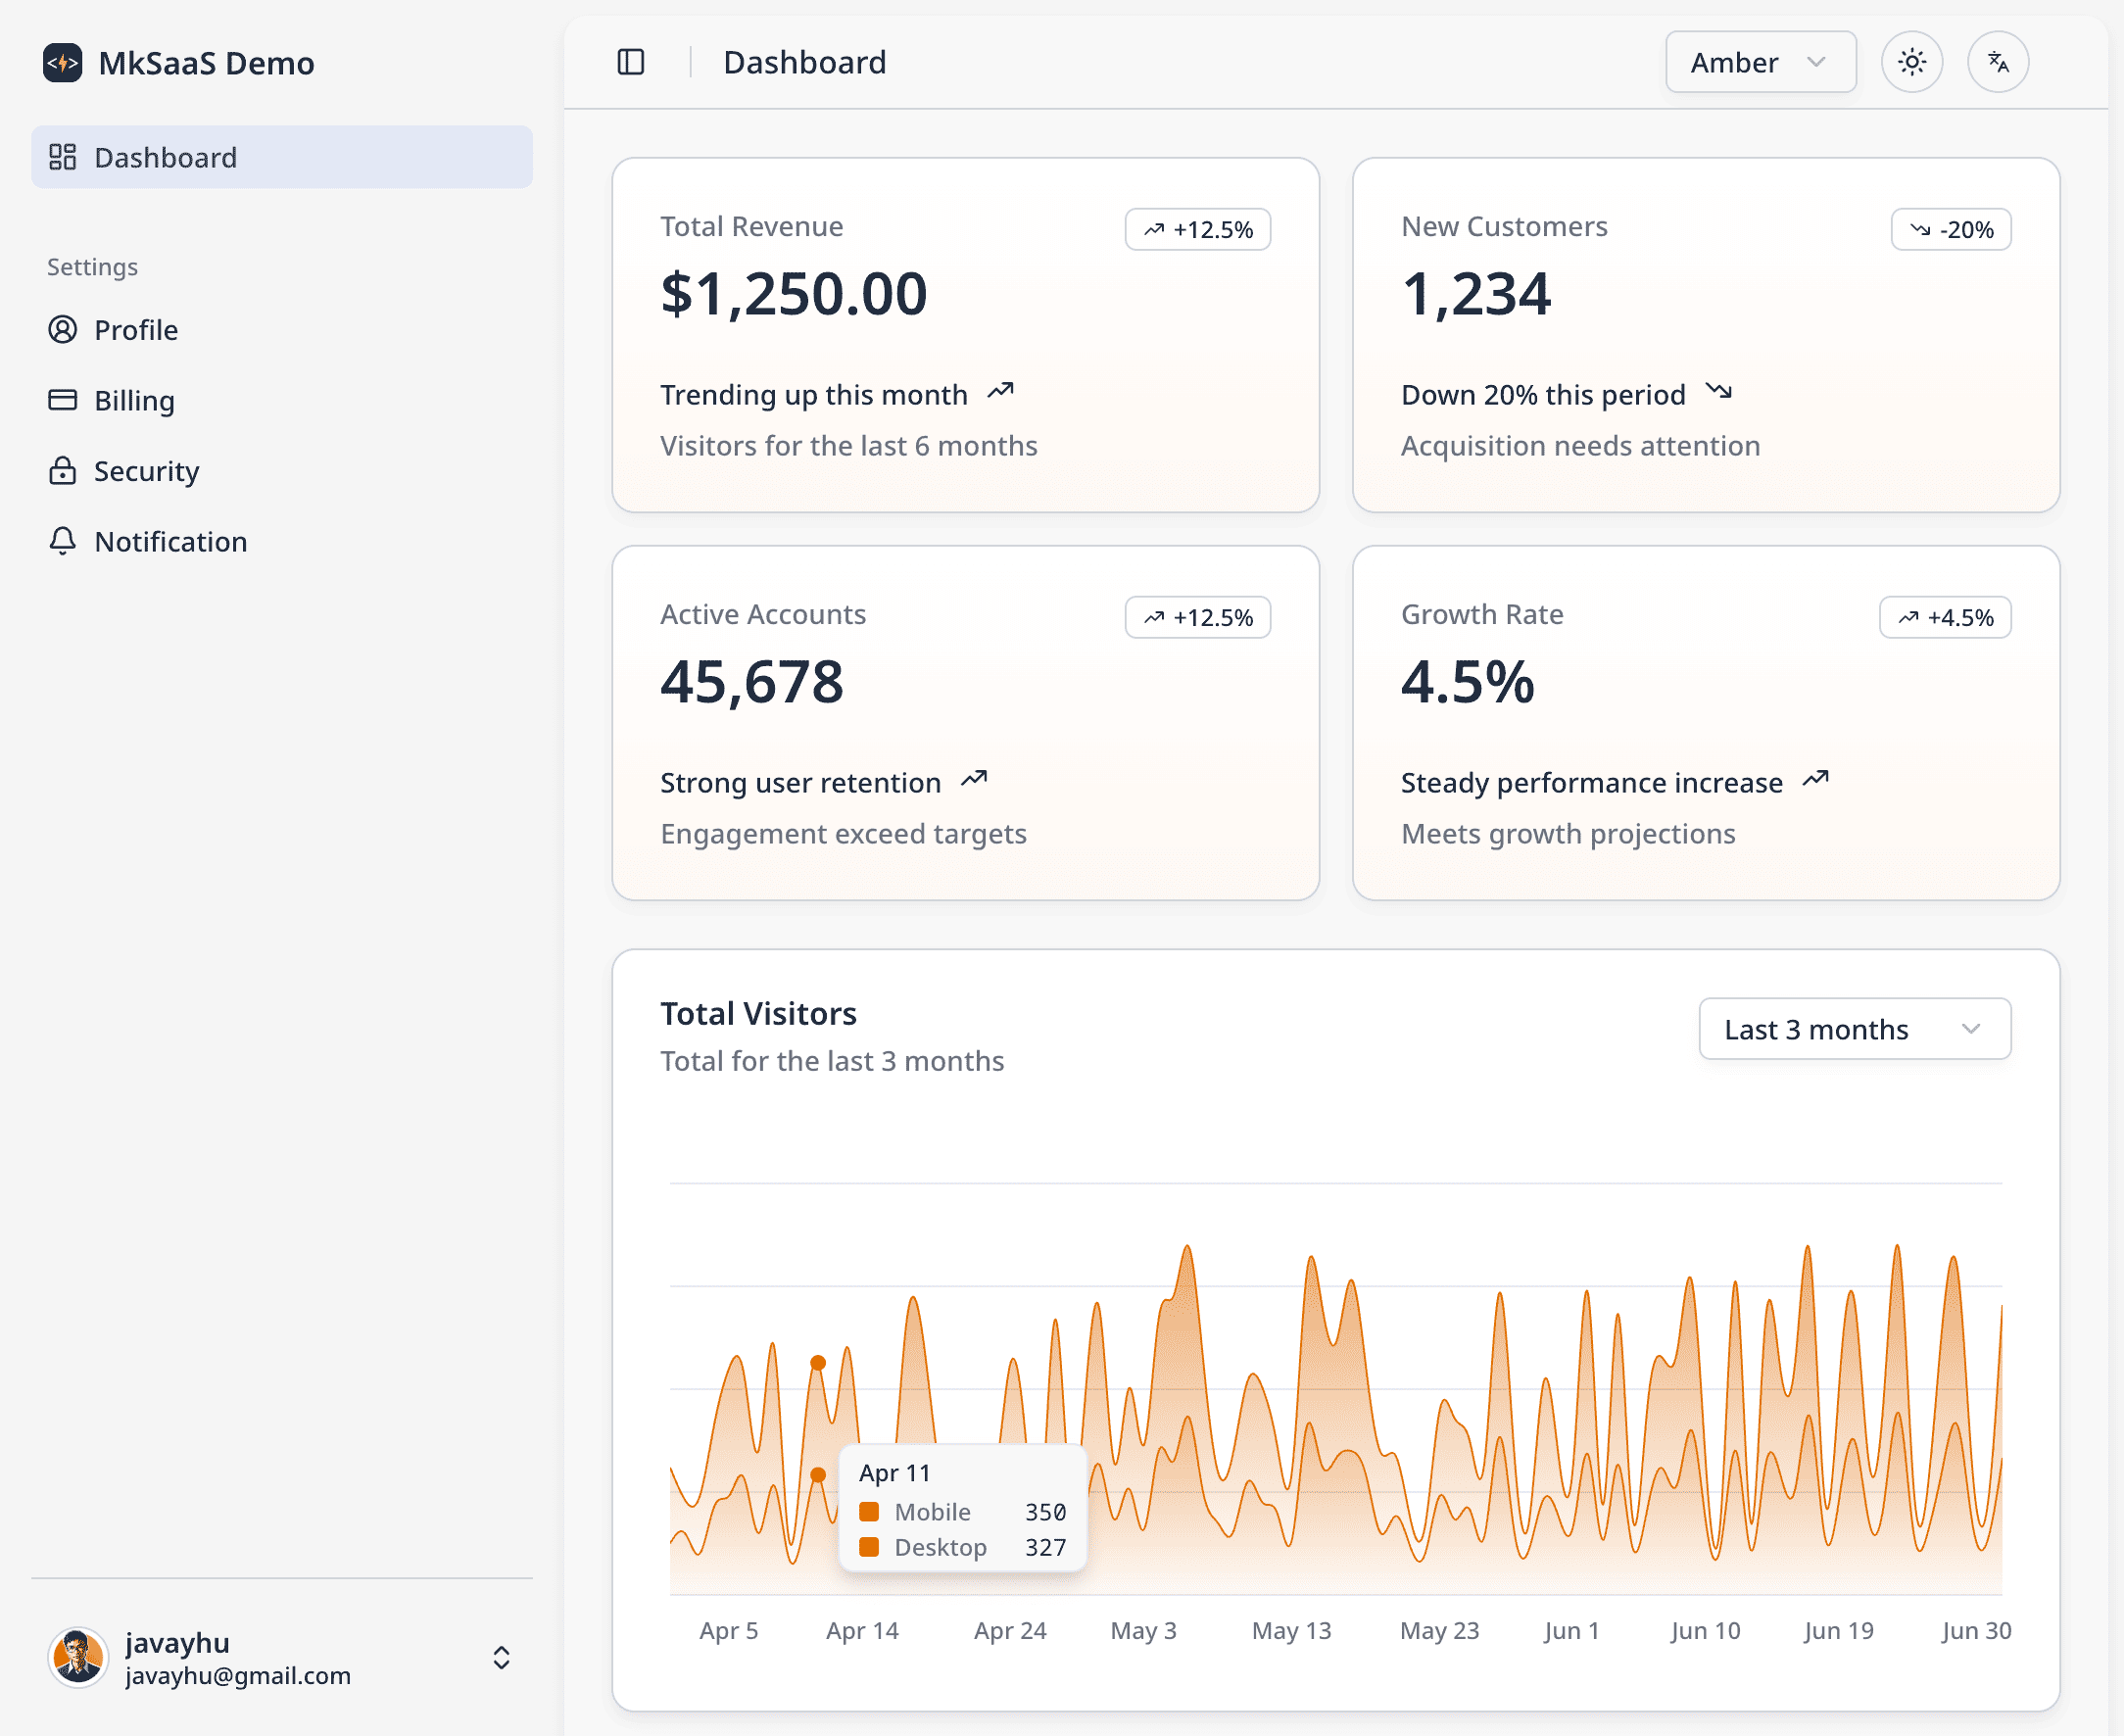
Task: Click the Security lock icon
Action: 62,470
